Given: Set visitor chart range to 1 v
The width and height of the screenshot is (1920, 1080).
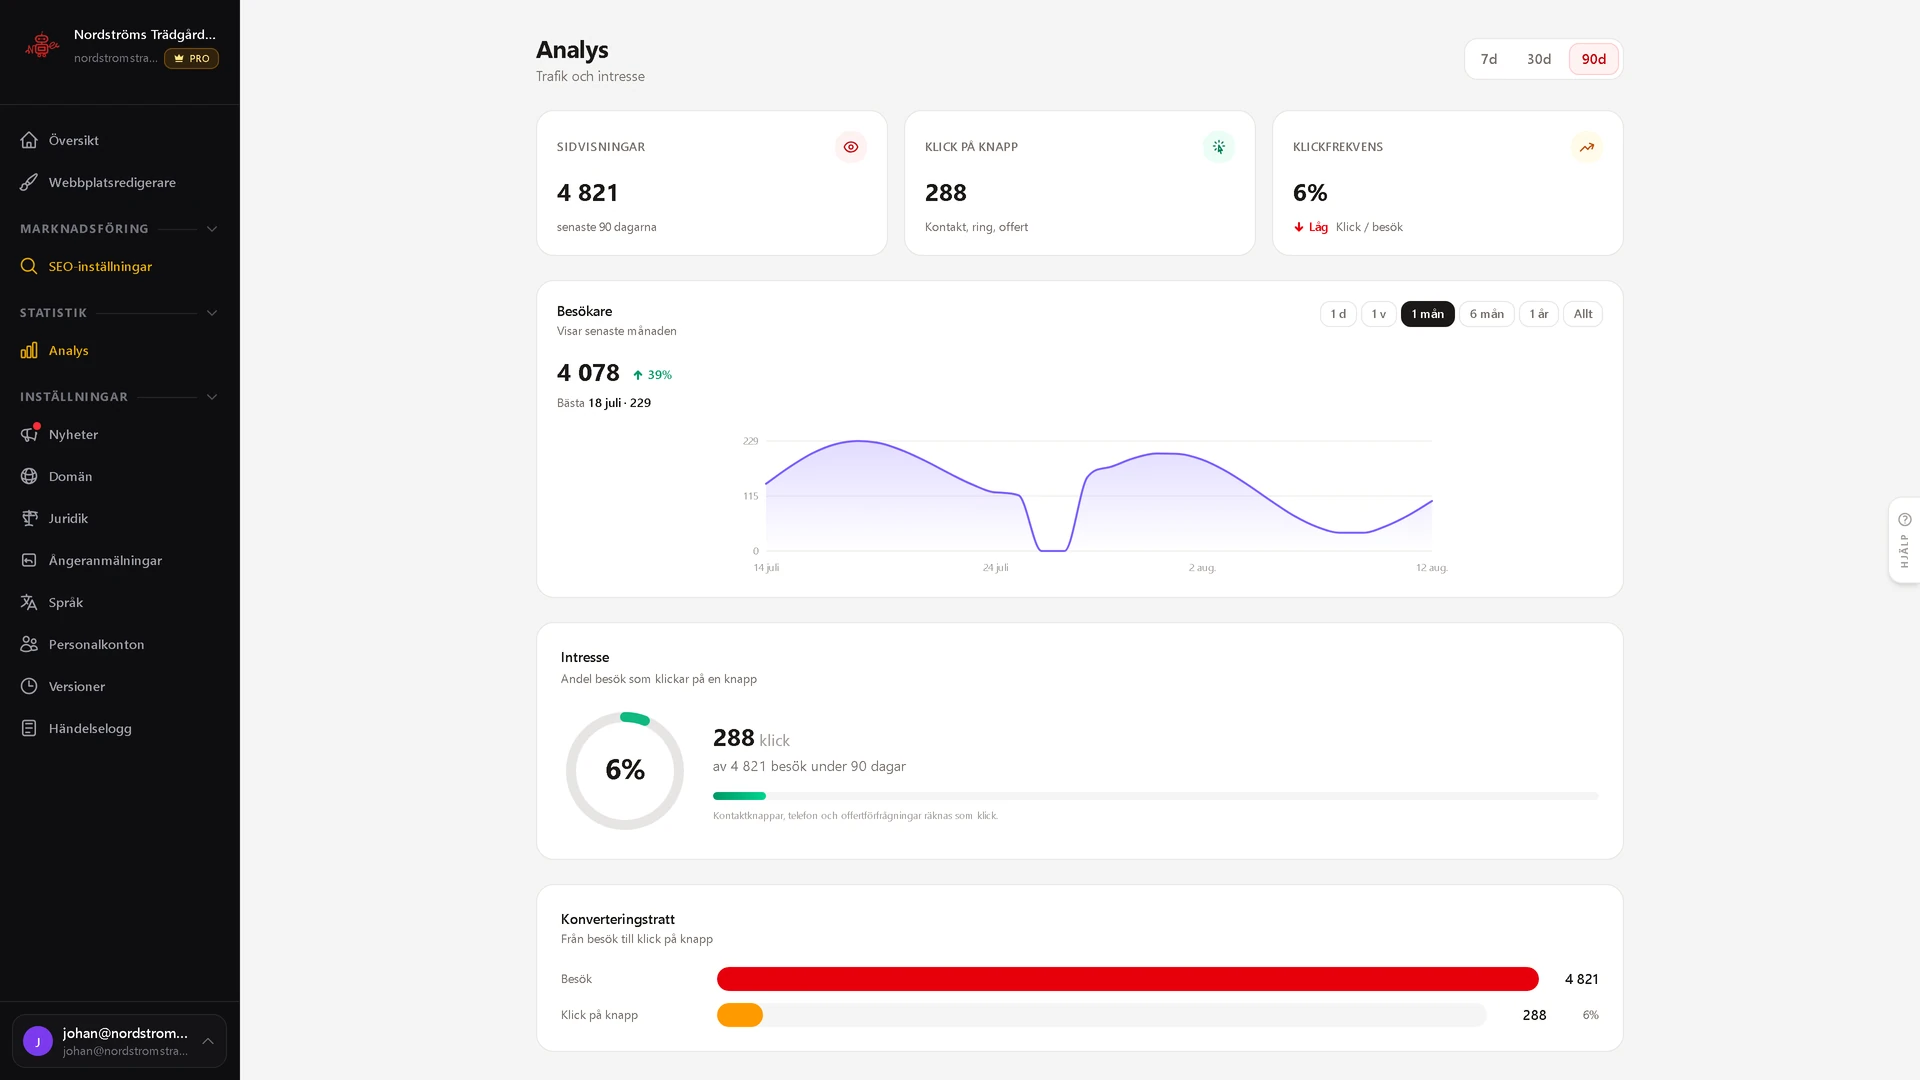Looking at the screenshot, I should 1378,314.
